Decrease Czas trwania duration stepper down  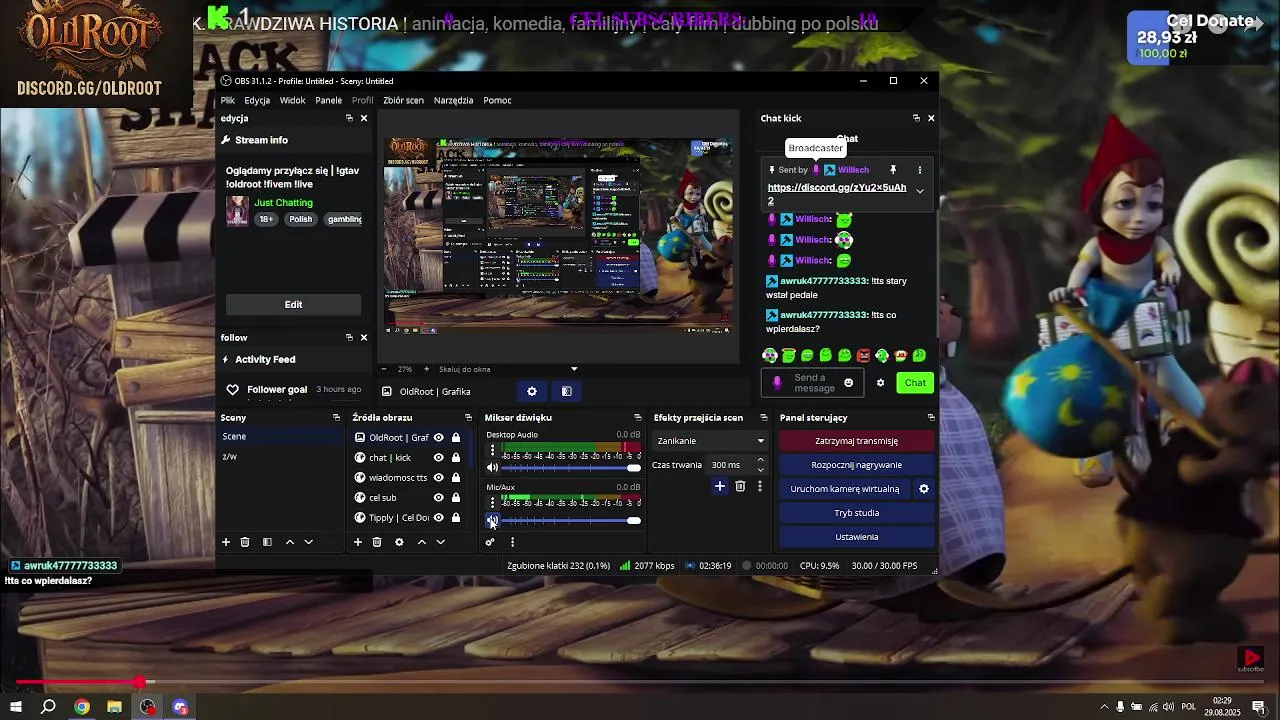(761, 469)
